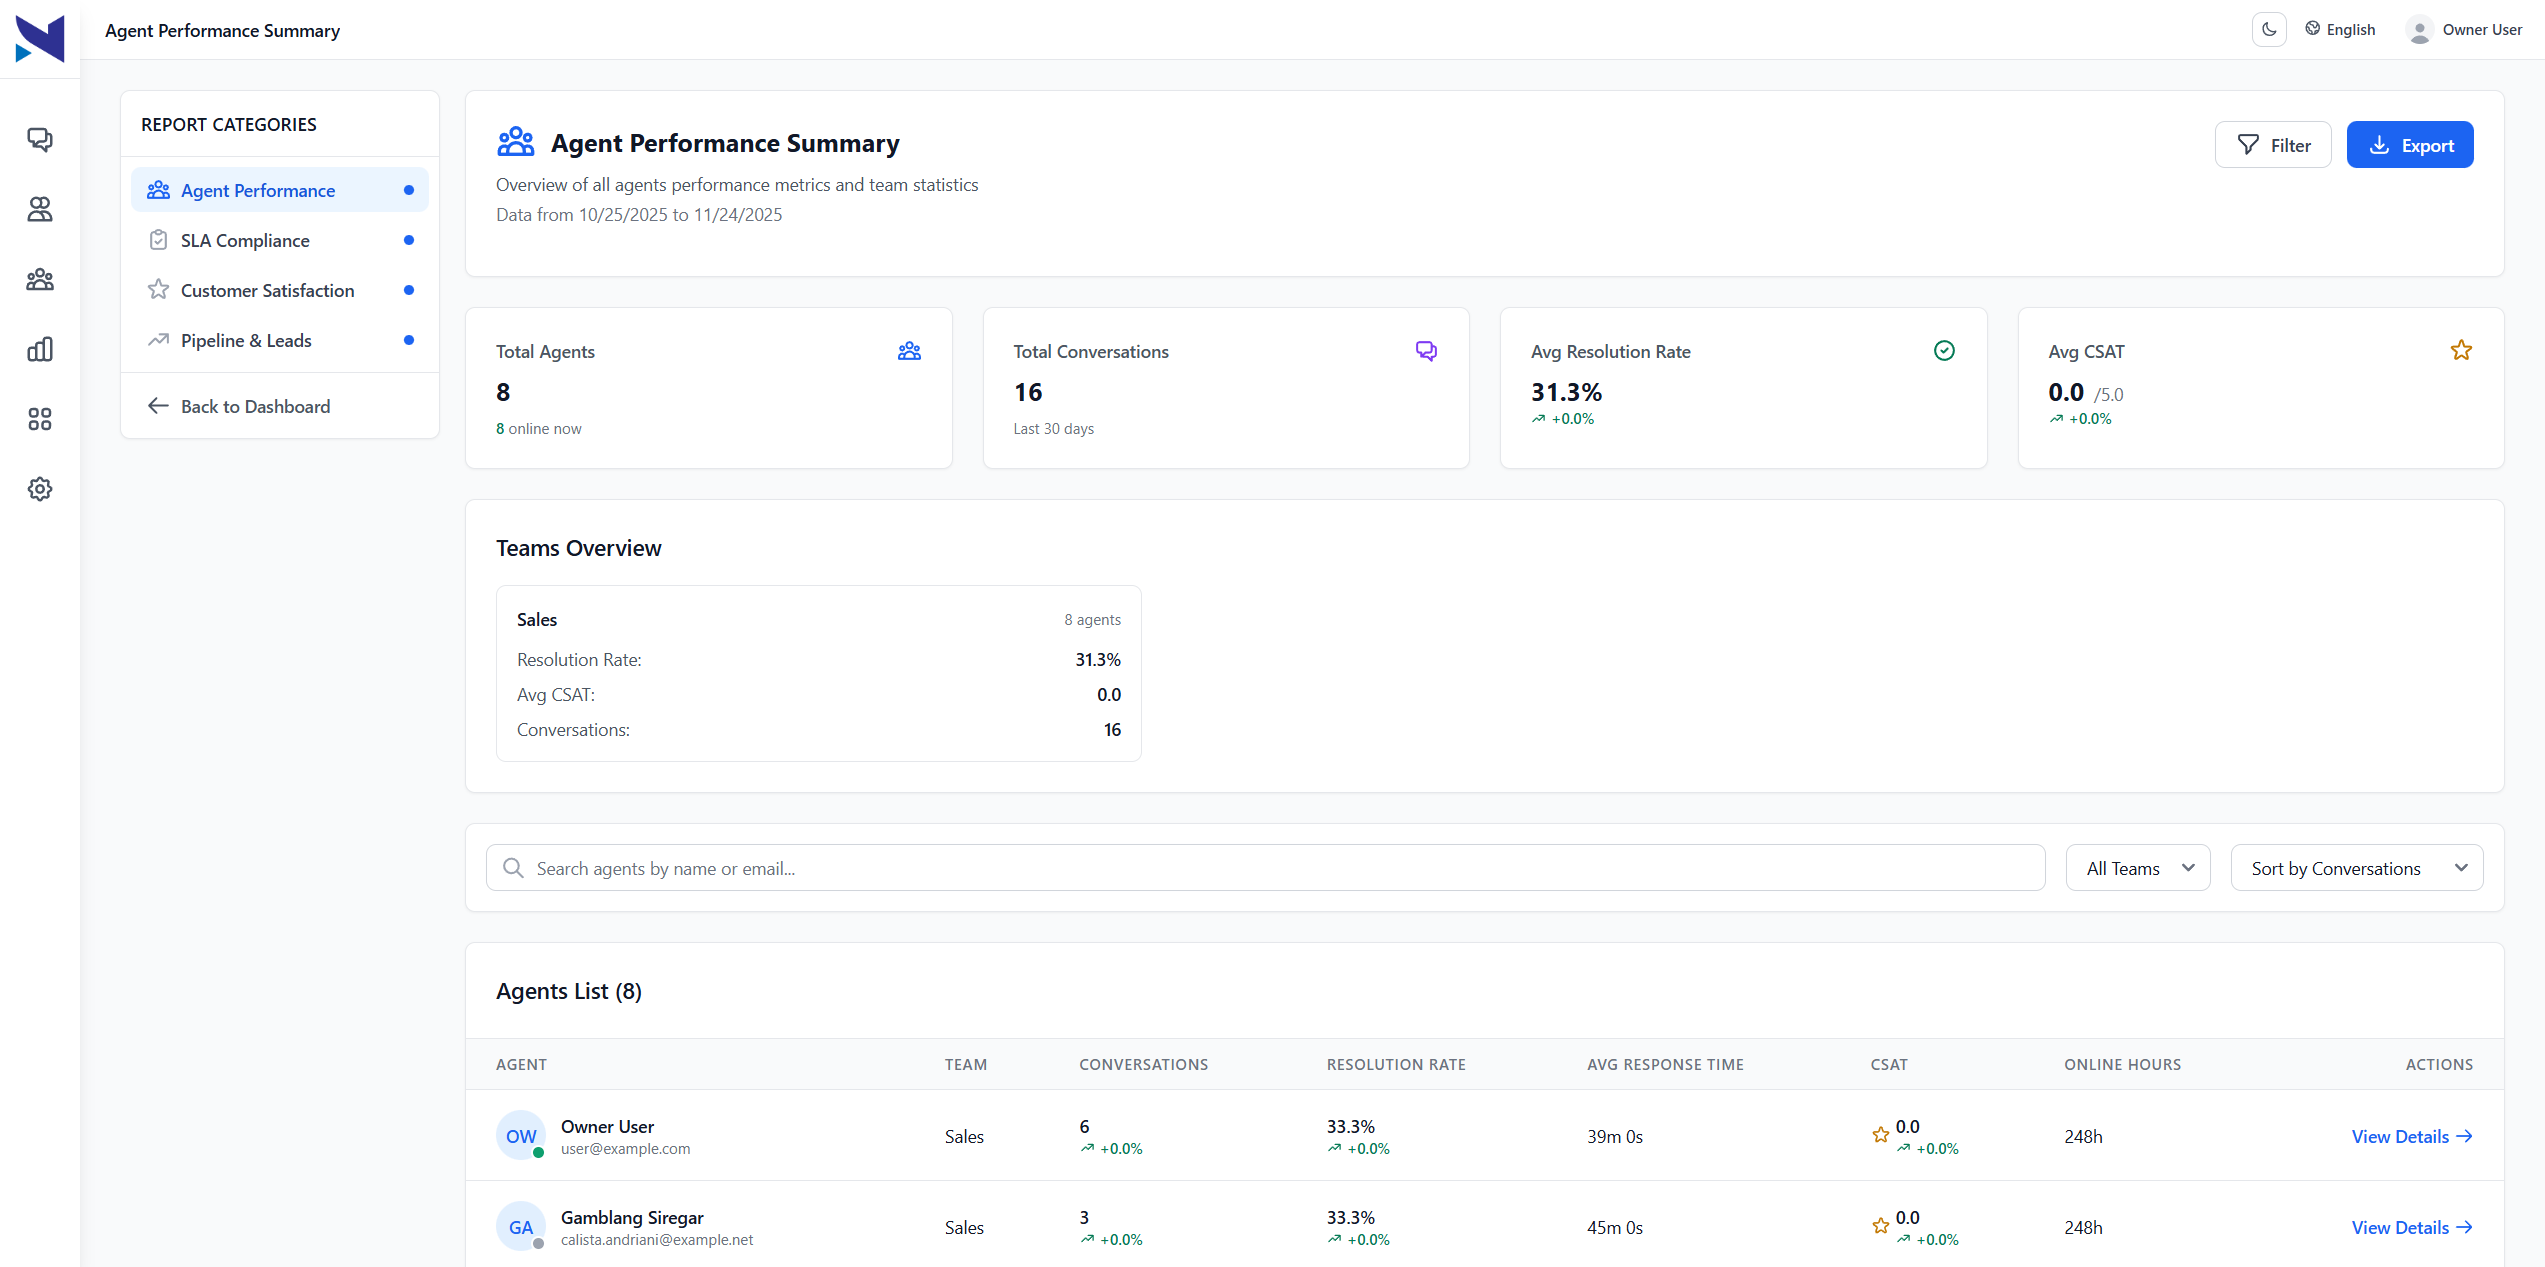Click the Total Agents card people icon
The width and height of the screenshot is (2545, 1267).
click(x=909, y=351)
